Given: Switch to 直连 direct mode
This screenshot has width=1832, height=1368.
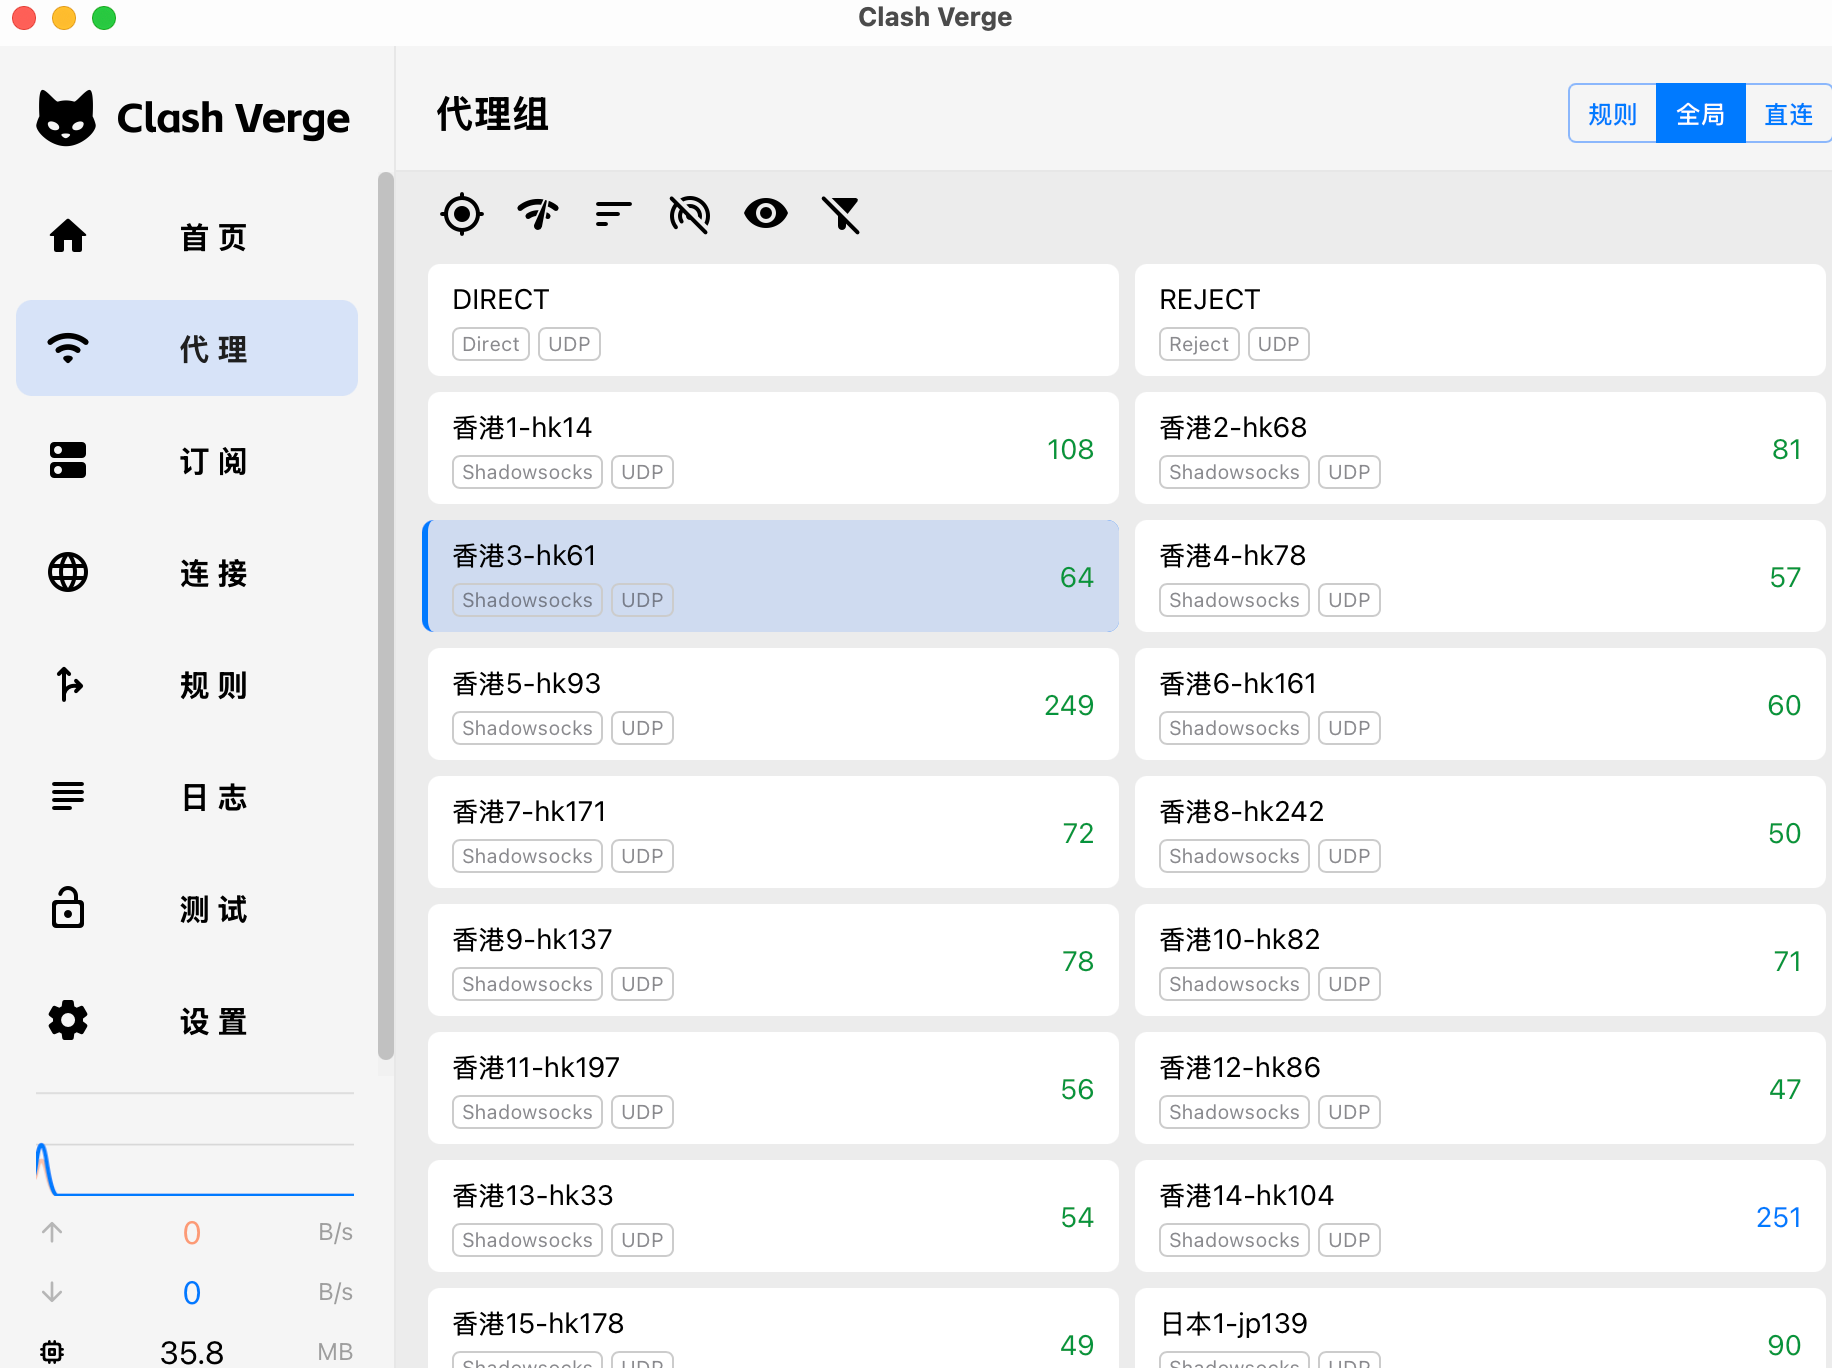Looking at the screenshot, I should click(1788, 114).
